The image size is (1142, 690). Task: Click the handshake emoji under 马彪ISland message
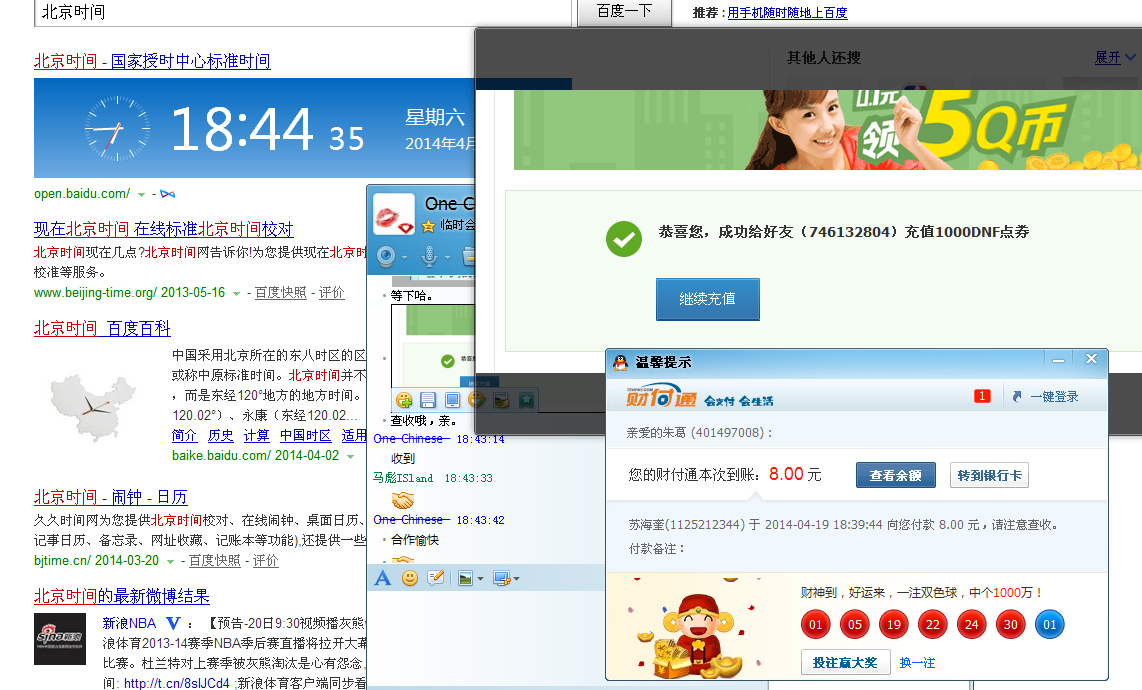(x=403, y=500)
